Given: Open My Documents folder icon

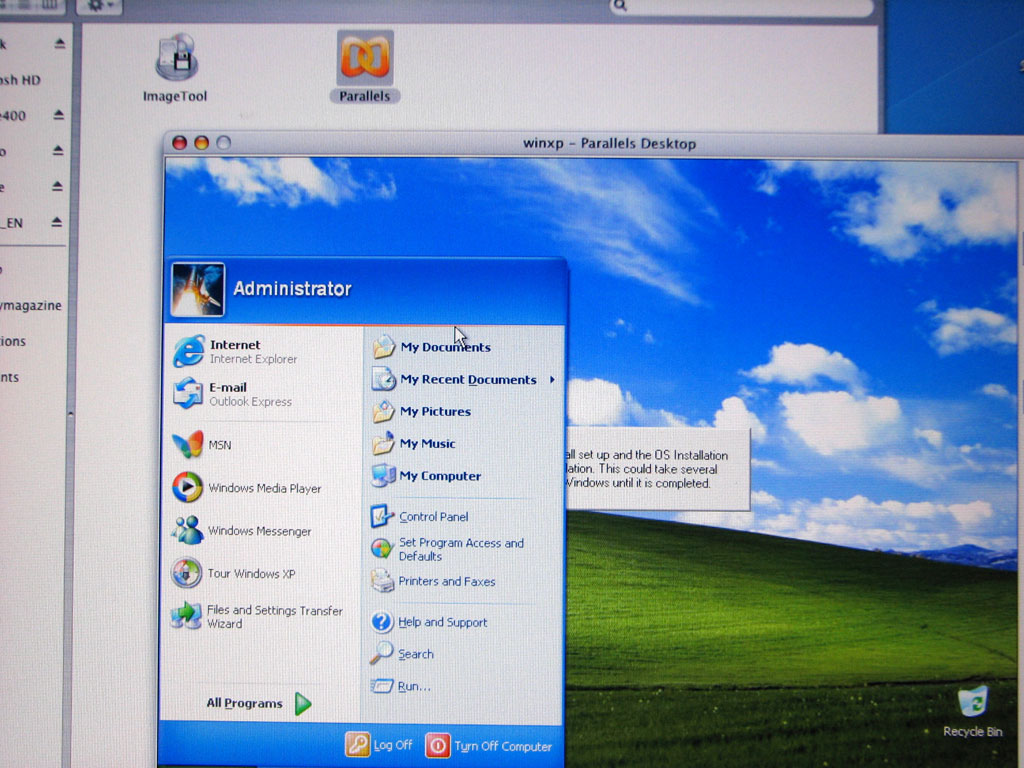Looking at the screenshot, I should (x=384, y=347).
